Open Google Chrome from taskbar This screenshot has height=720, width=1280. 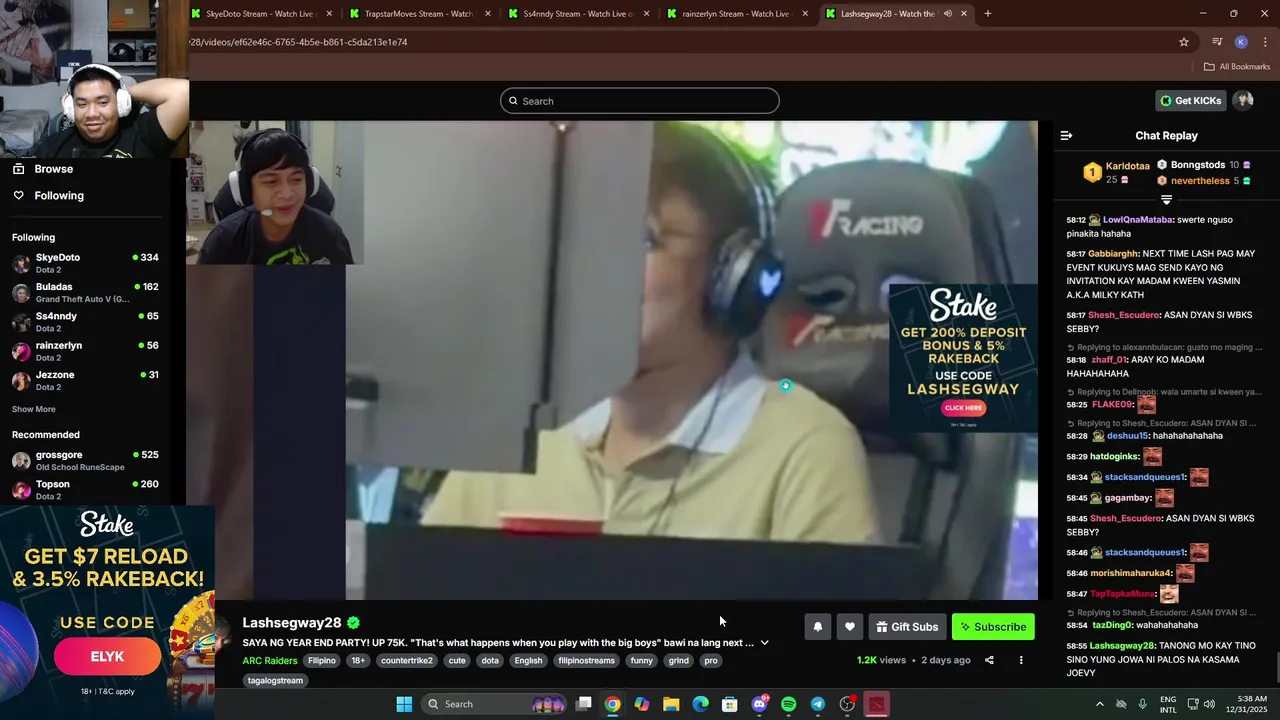click(612, 704)
